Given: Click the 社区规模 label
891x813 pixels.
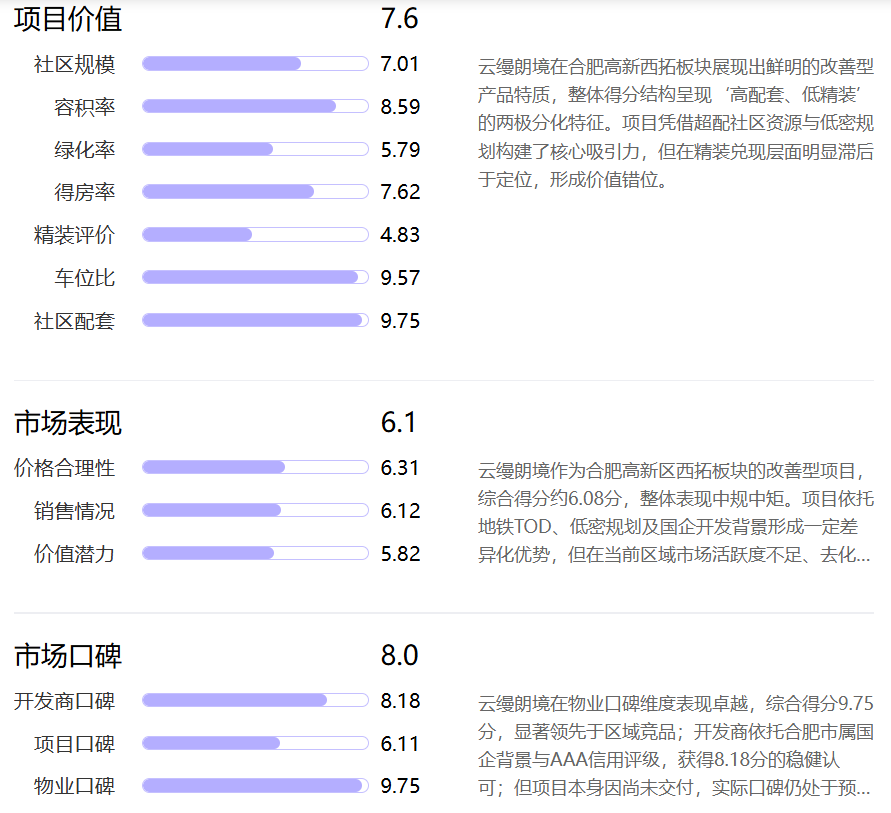Looking at the screenshot, I should [x=74, y=64].
